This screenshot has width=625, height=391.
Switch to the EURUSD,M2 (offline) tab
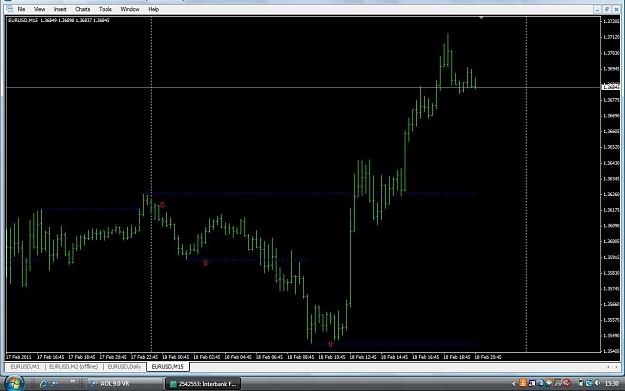(73, 367)
